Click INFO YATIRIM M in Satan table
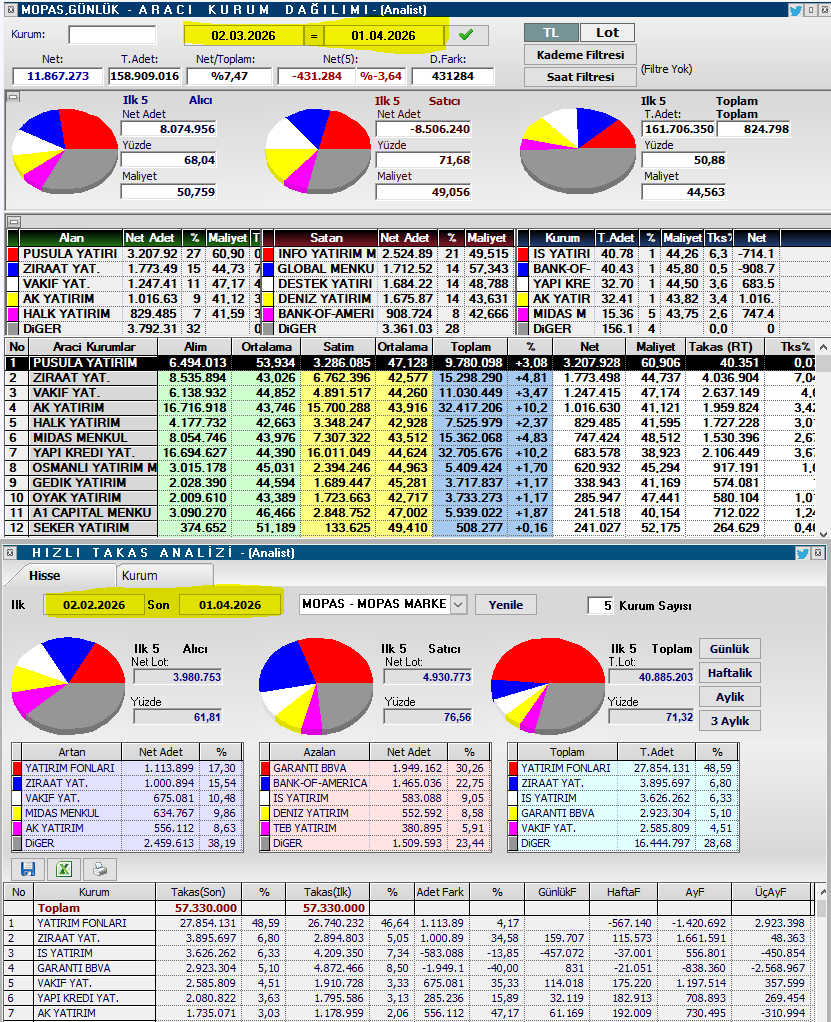This screenshot has height=1022, width=831. [x=327, y=254]
